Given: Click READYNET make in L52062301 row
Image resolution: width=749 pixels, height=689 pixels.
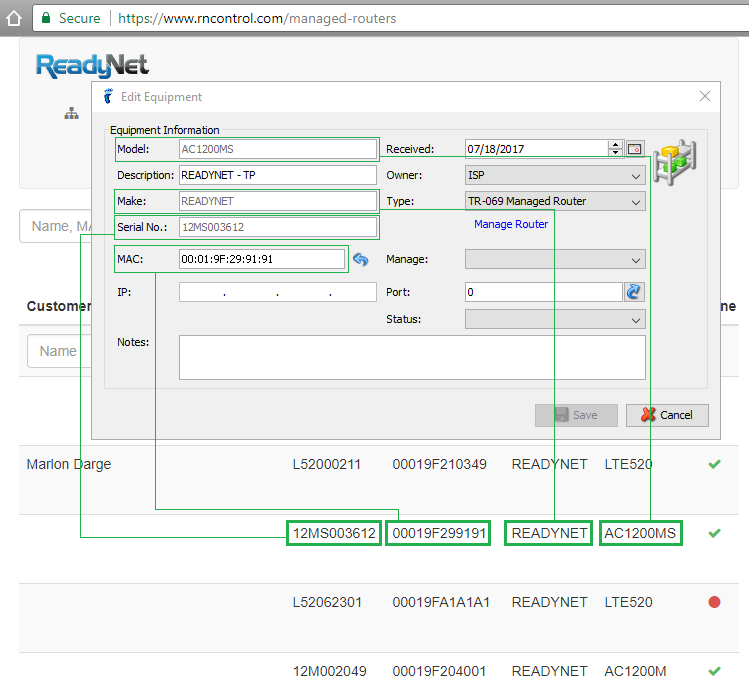Looking at the screenshot, I should (549, 602).
